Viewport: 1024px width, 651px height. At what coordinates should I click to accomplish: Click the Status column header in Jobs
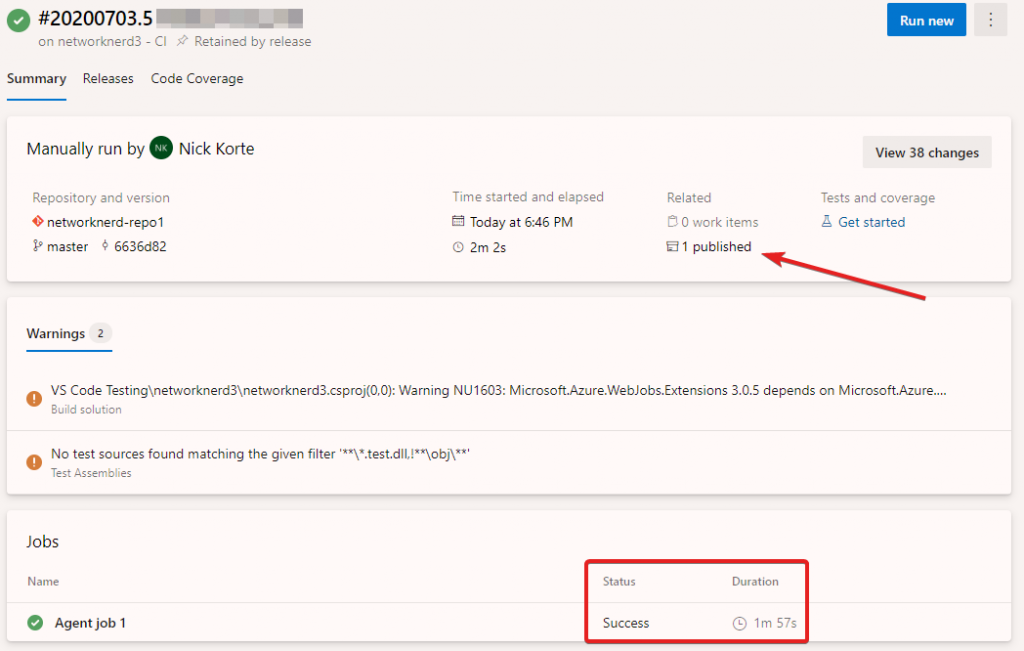pyautogui.click(x=619, y=581)
